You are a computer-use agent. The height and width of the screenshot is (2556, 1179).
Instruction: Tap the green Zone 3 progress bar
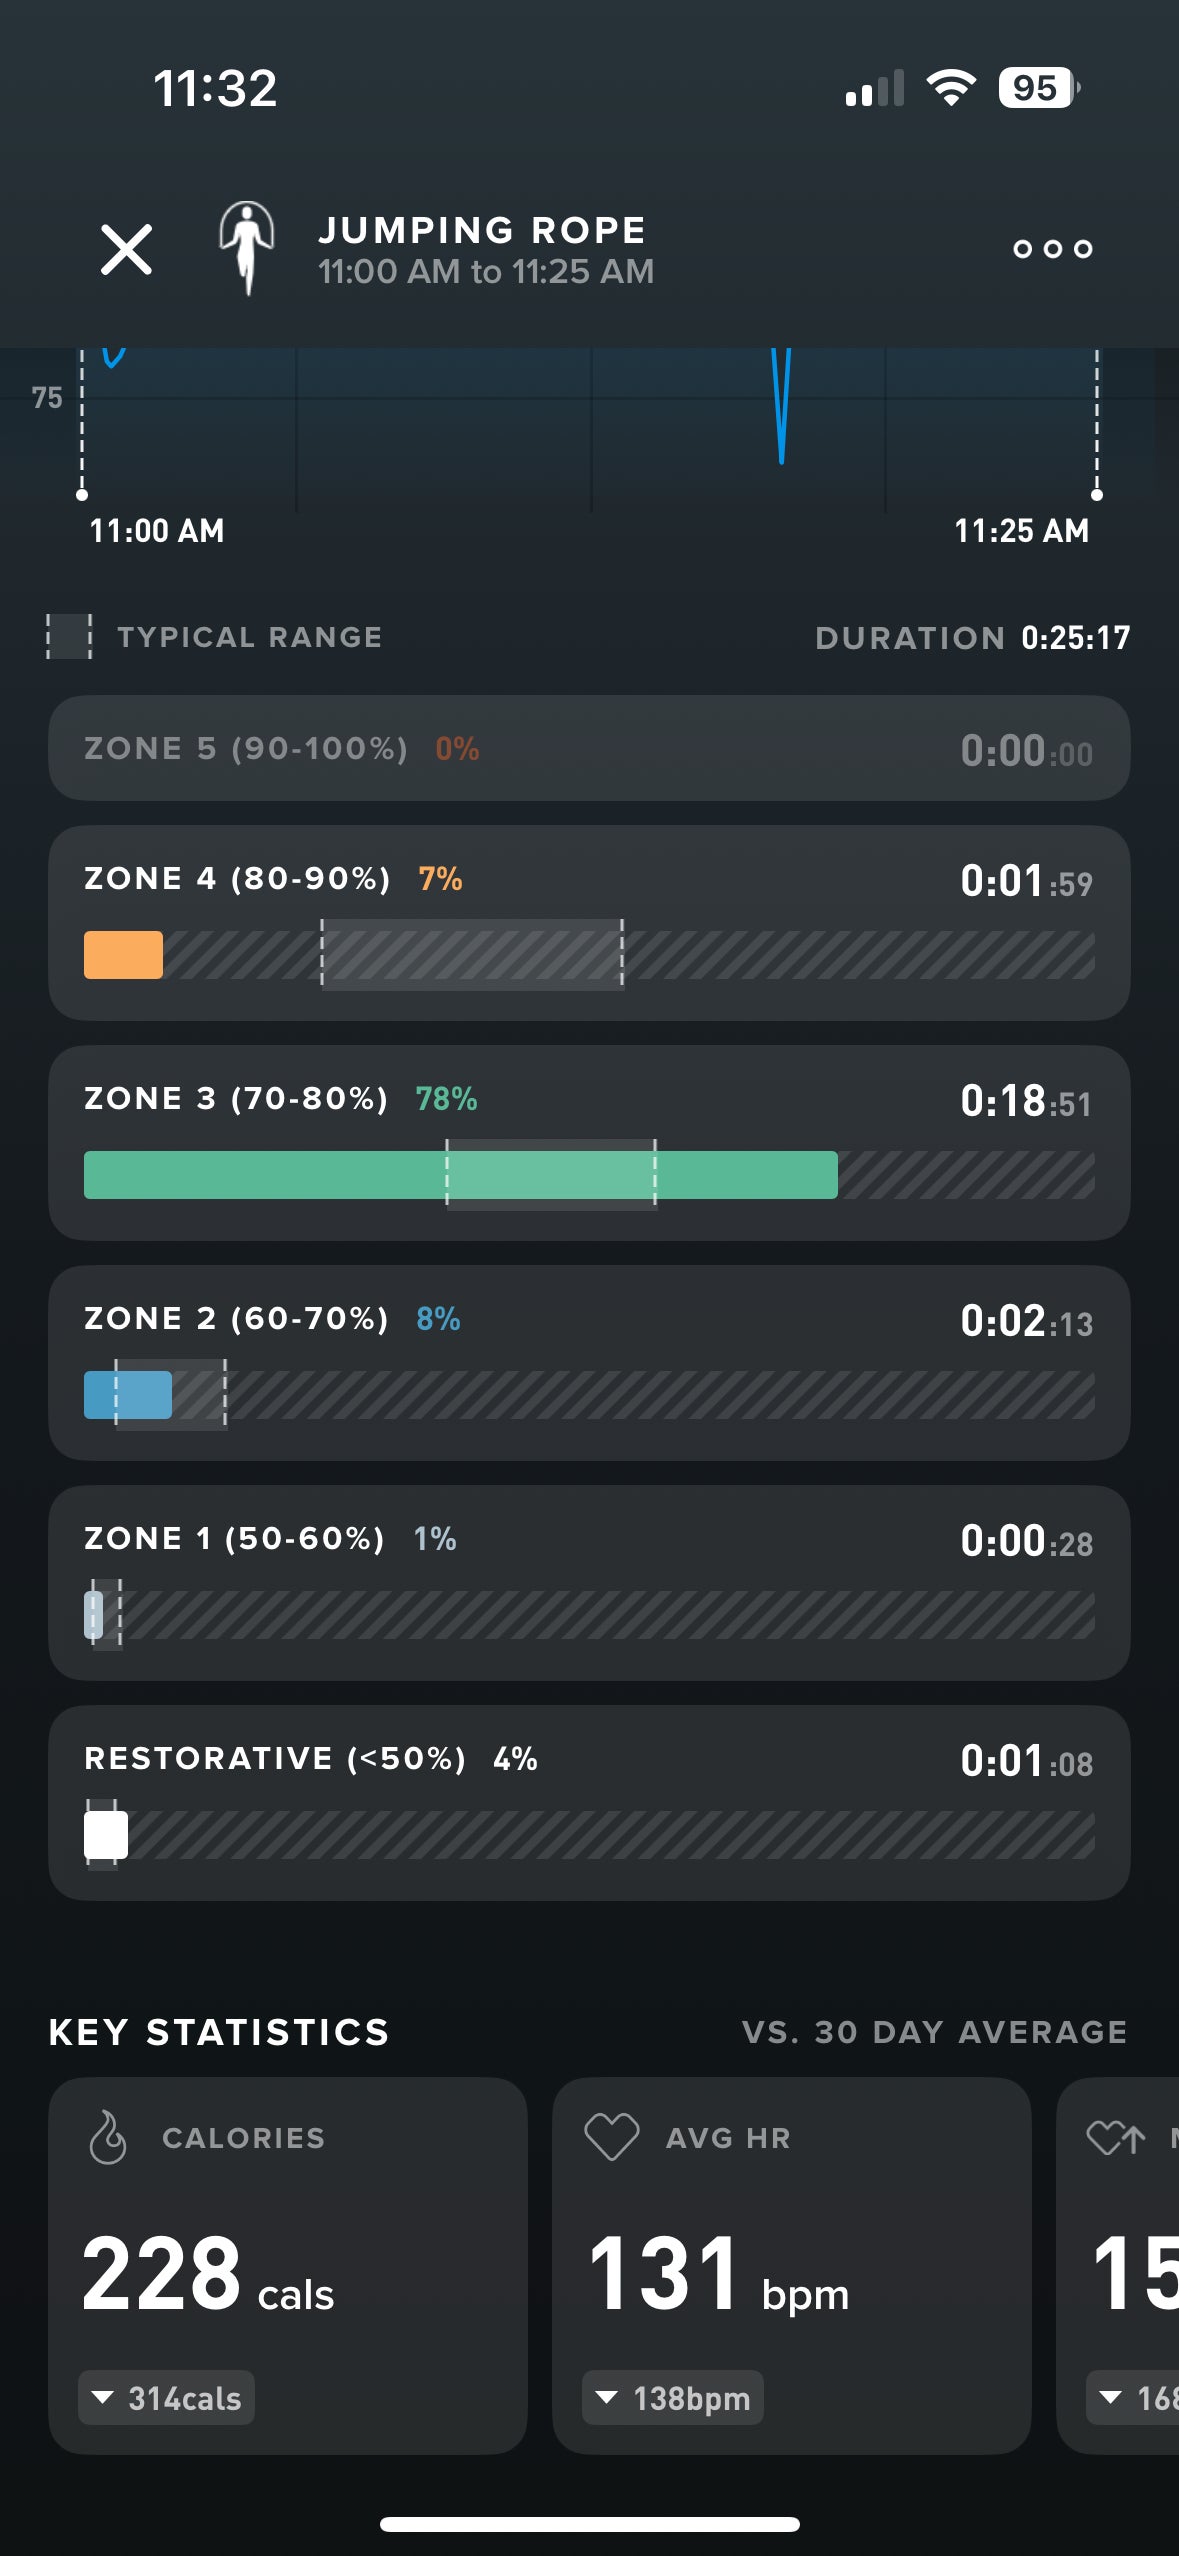[x=460, y=1175]
